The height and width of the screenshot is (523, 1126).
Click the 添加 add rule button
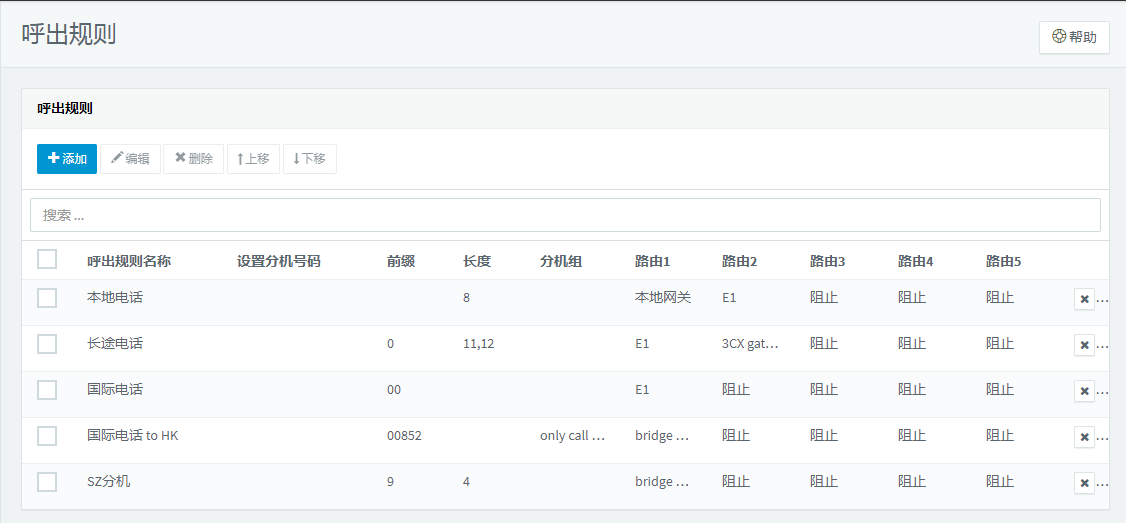click(67, 159)
